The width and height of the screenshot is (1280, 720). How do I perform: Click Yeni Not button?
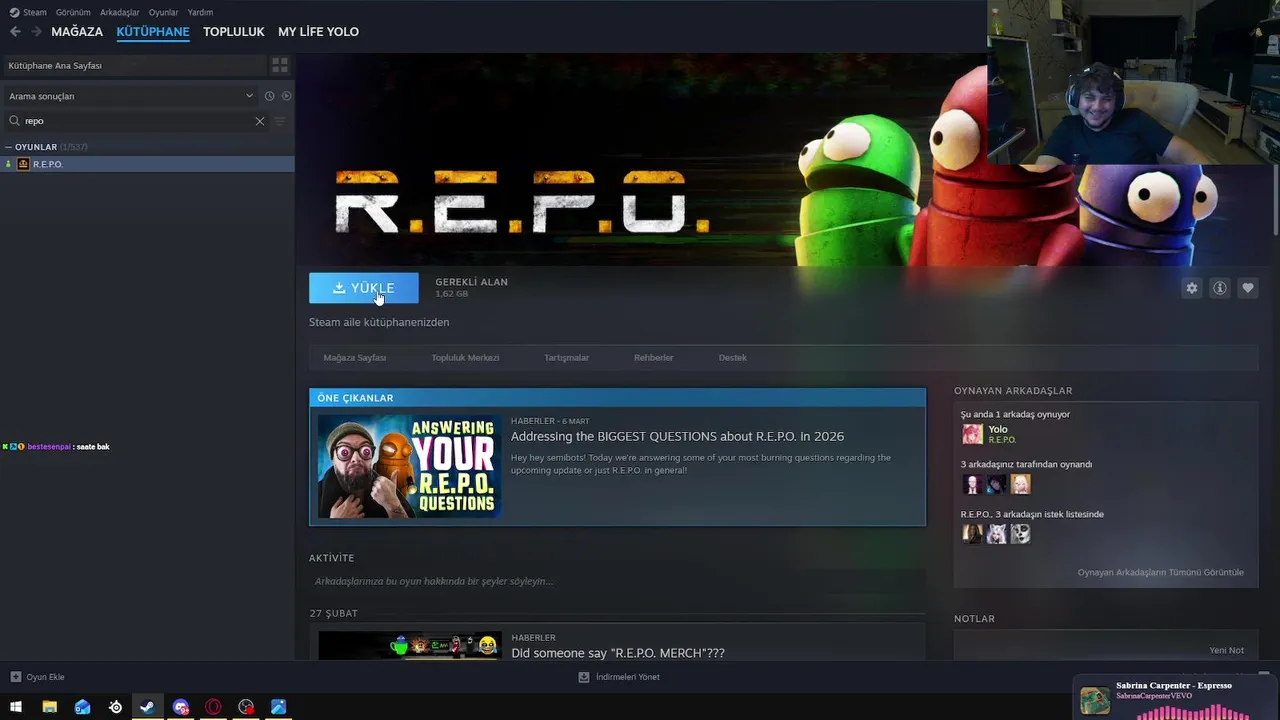(x=1226, y=650)
